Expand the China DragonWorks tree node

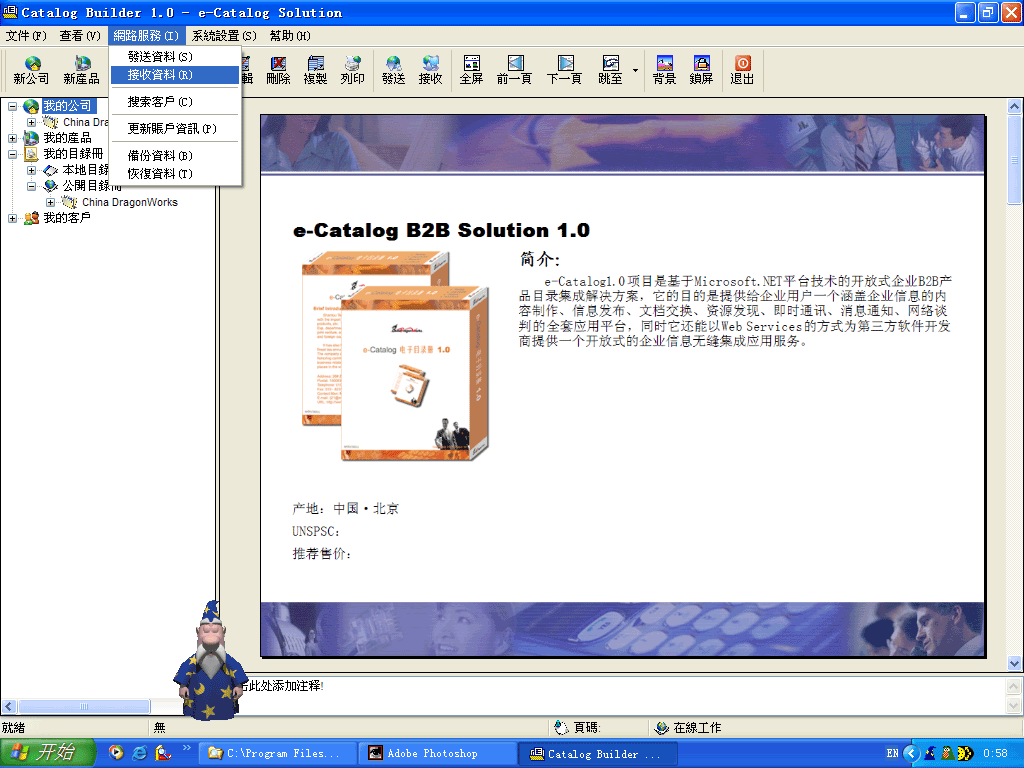pos(50,202)
